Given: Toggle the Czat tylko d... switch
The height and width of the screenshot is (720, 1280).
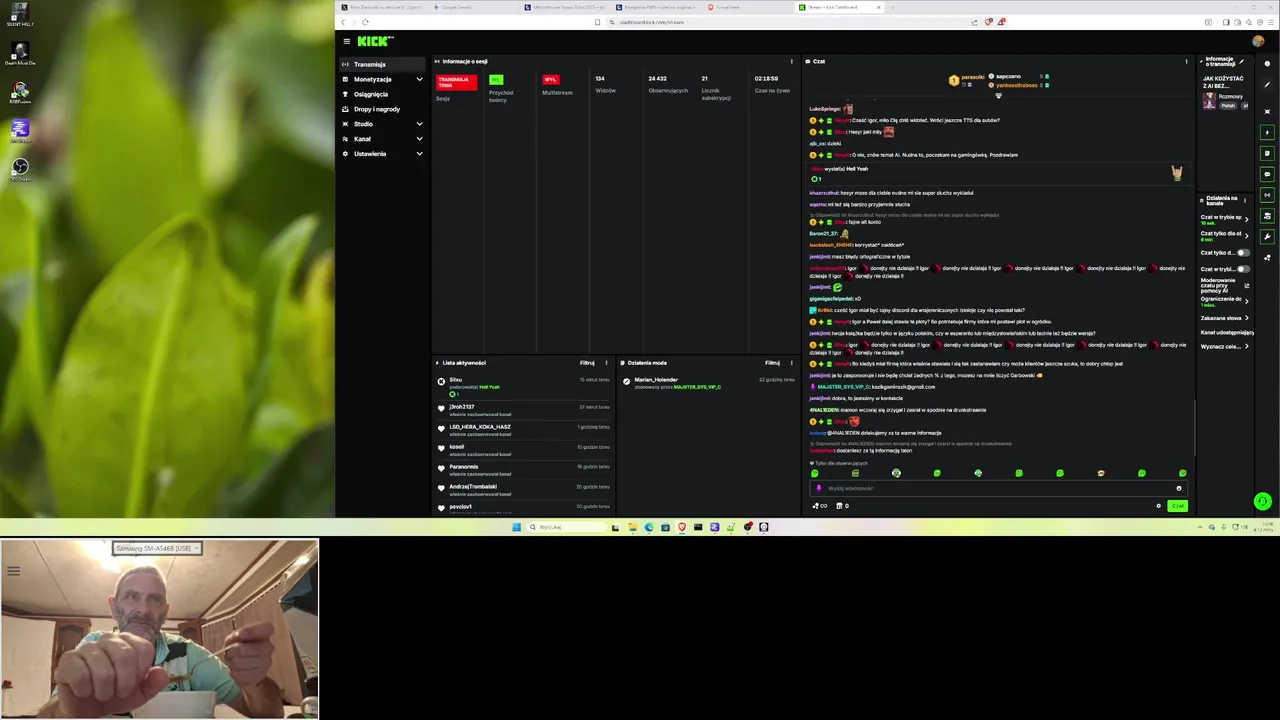Looking at the screenshot, I should pos(1243,253).
